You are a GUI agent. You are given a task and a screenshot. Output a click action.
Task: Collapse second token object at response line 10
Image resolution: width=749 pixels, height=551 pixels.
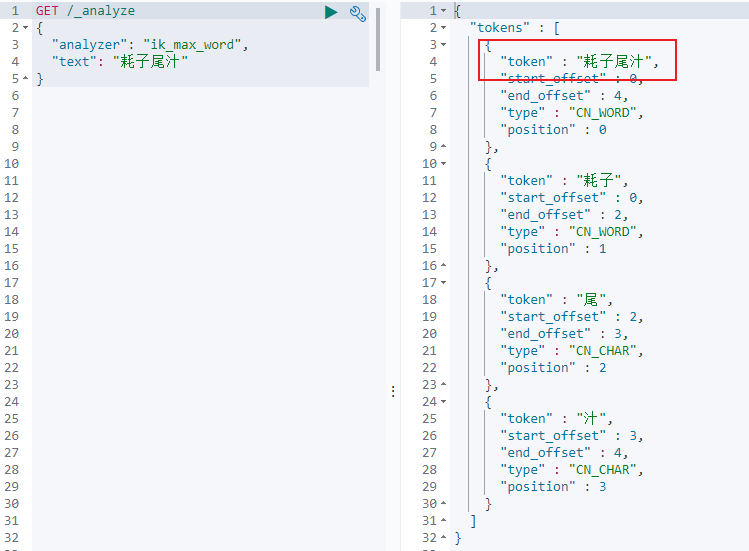(443, 163)
